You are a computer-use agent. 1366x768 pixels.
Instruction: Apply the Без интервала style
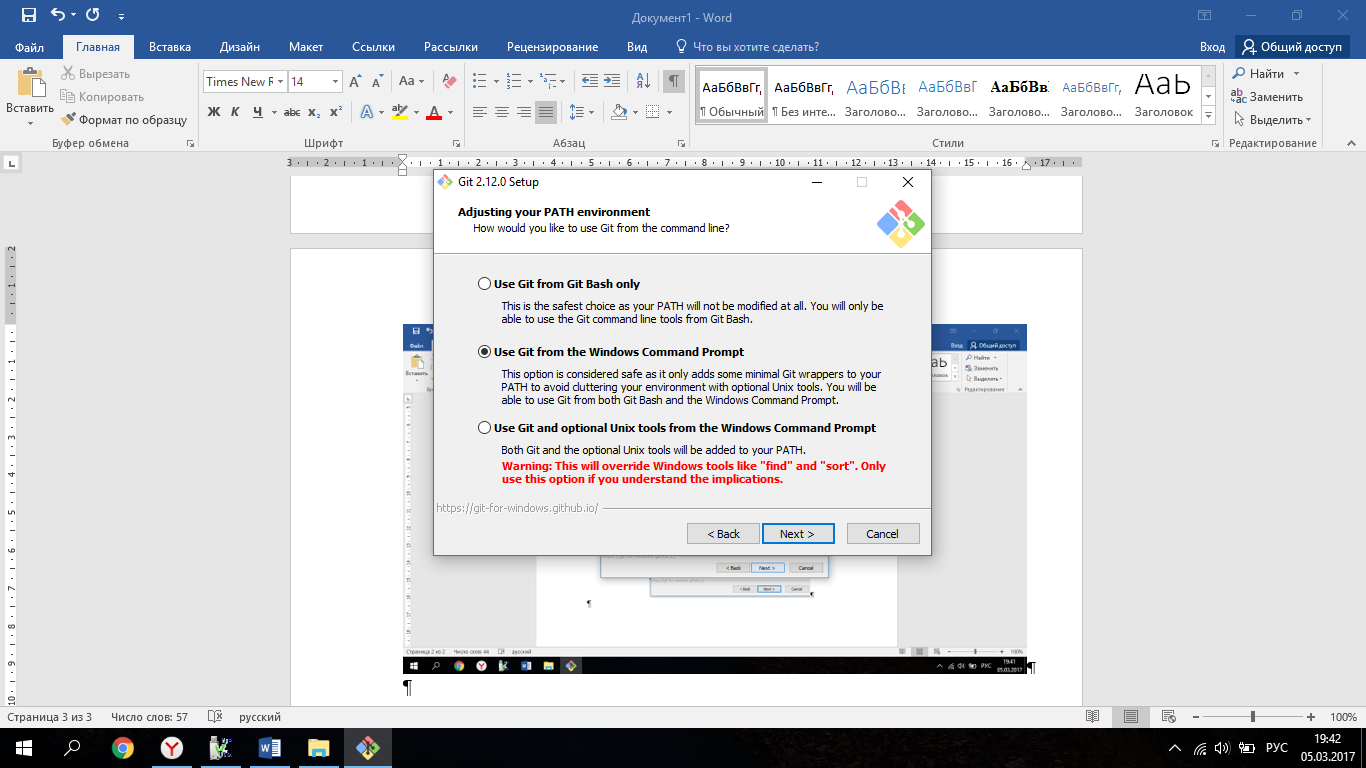(x=804, y=97)
